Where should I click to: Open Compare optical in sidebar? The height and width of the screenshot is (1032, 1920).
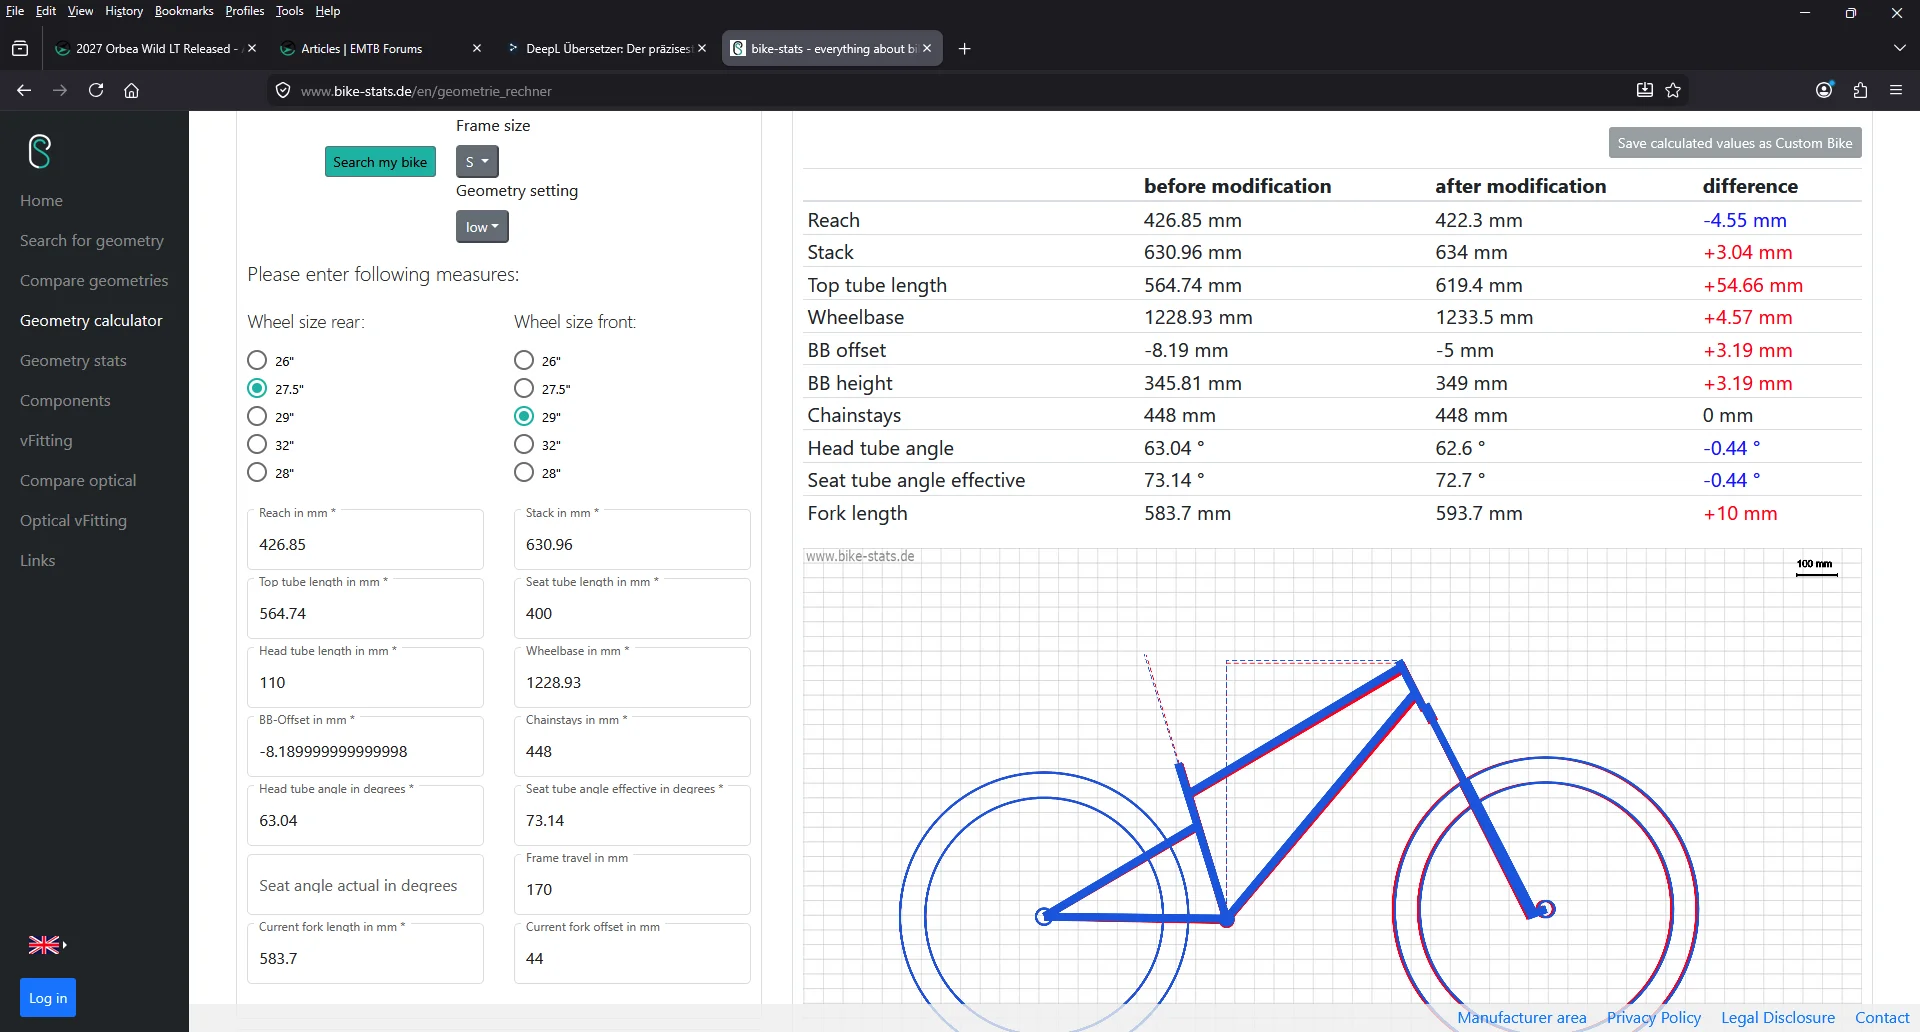tap(78, 480)
